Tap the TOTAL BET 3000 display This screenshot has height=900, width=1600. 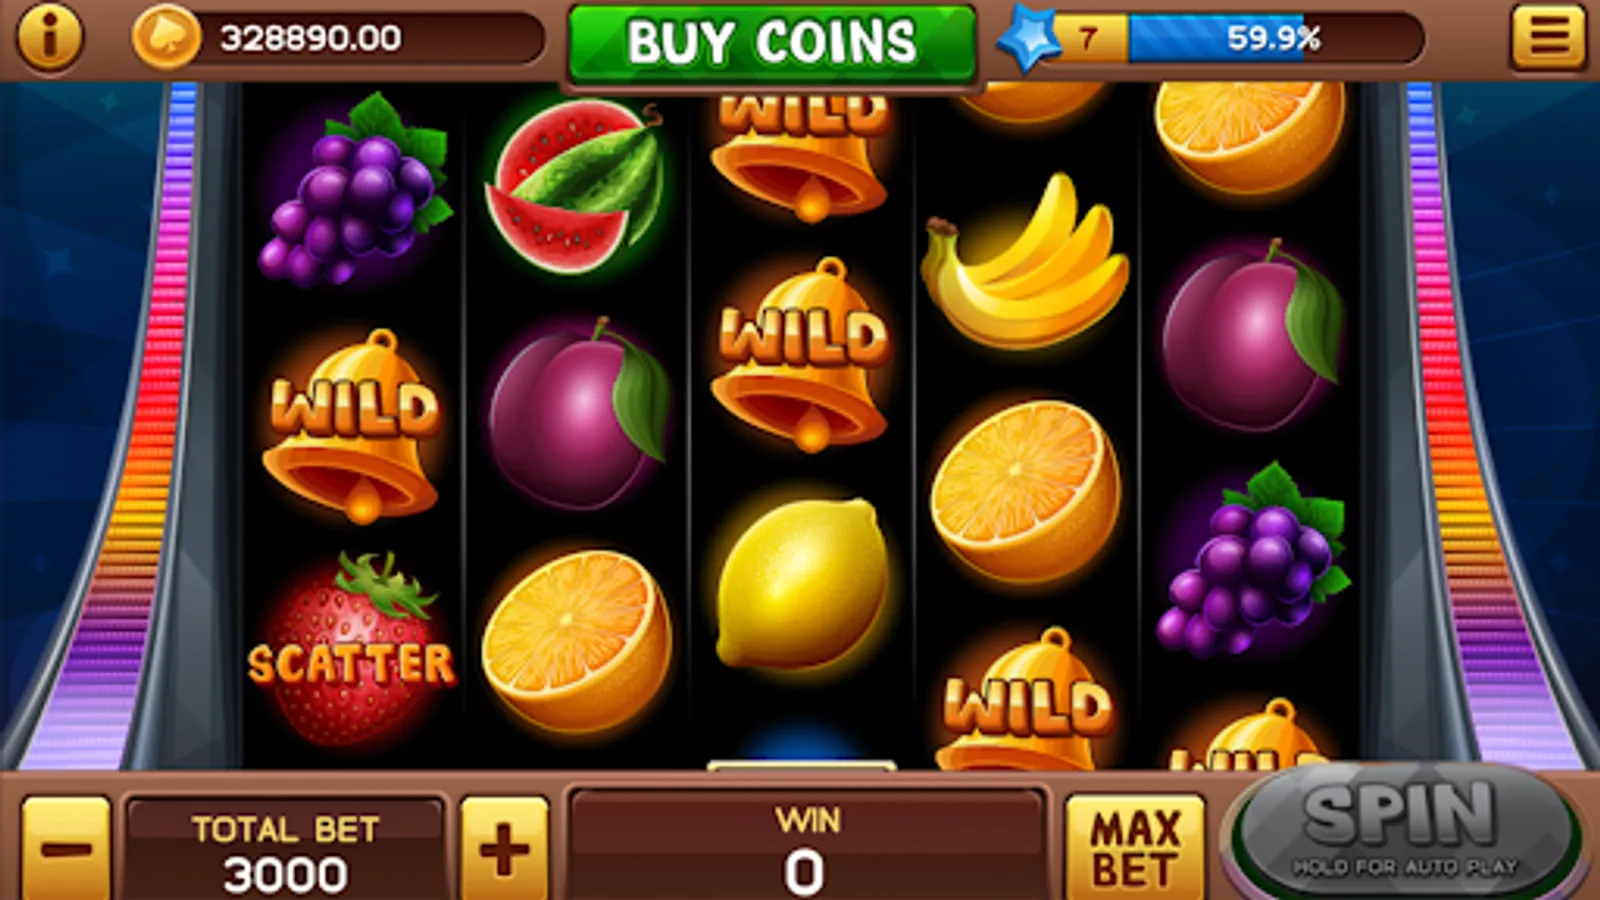285,850
